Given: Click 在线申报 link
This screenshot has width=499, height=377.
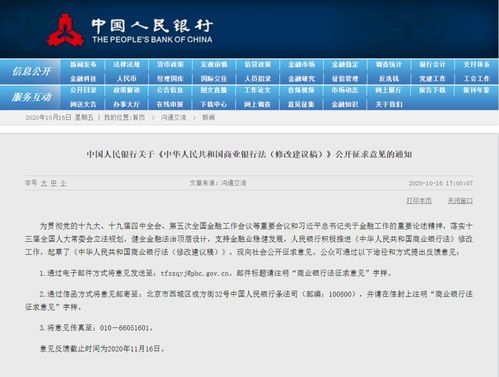Looking at the screenshot, I should point(170,104).
